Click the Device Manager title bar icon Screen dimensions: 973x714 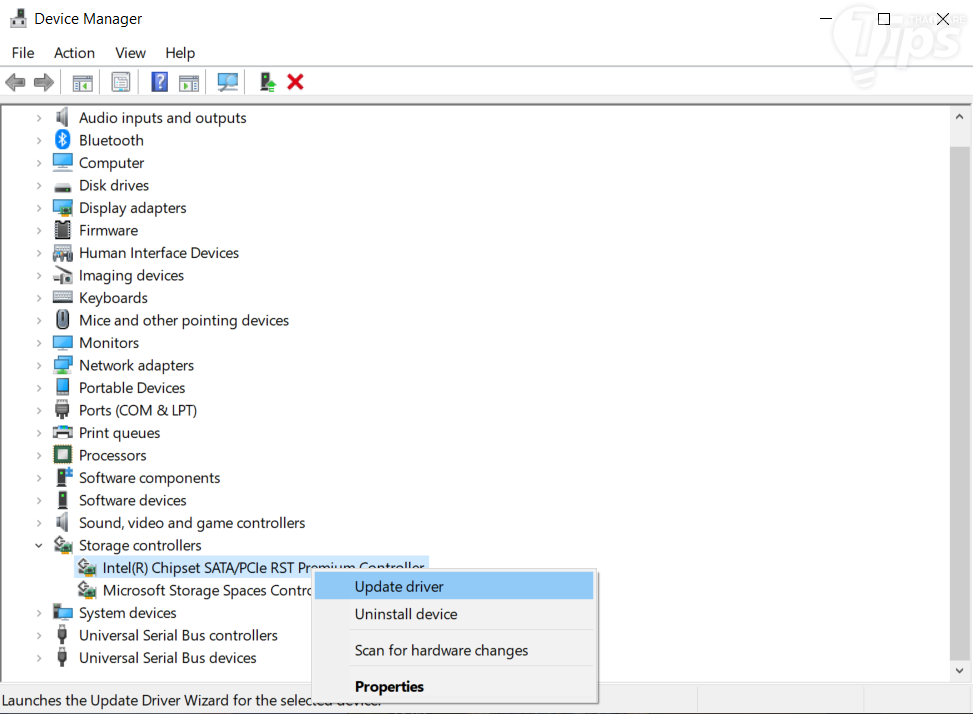18,19
